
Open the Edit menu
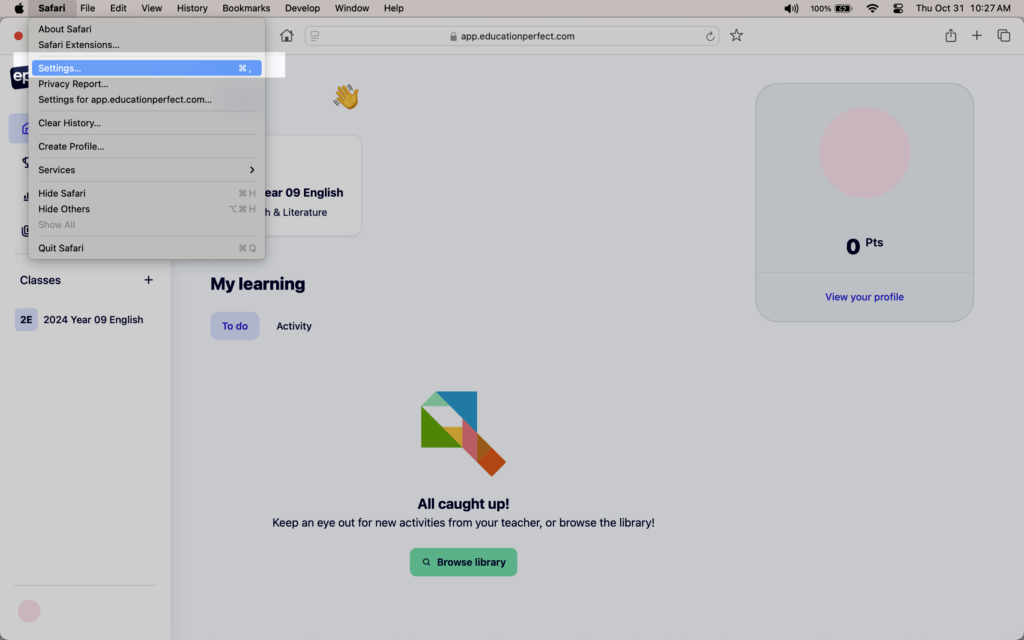point(118,8)
